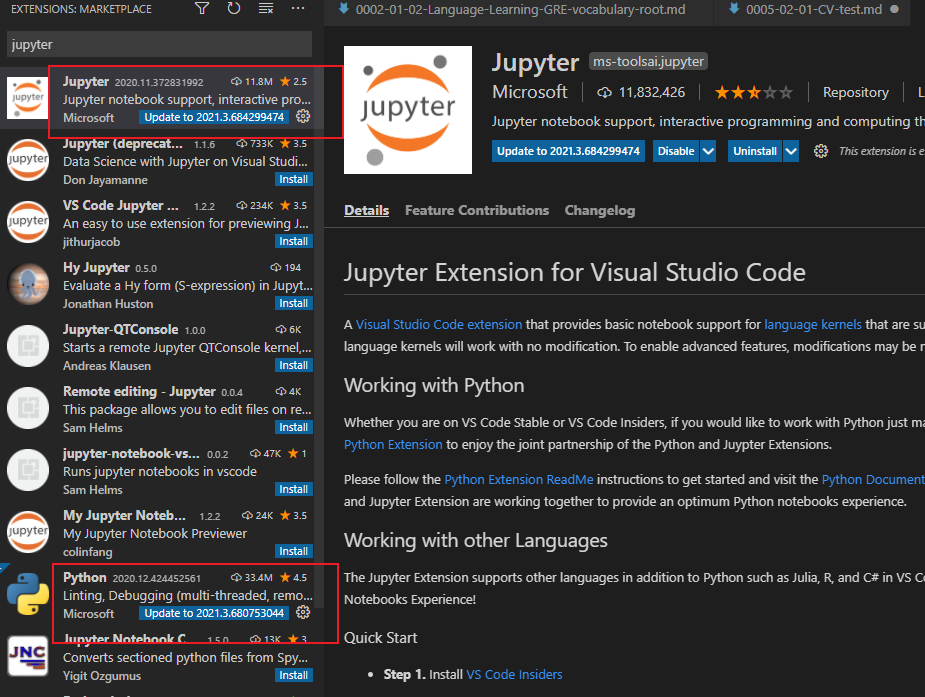
Task: Click inside the jupyter search box
Action: coord(157,44)
